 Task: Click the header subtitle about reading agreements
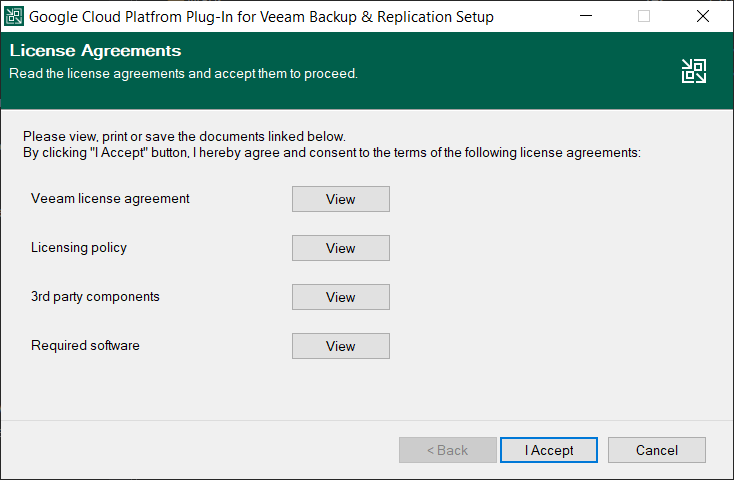click(183, 73)
